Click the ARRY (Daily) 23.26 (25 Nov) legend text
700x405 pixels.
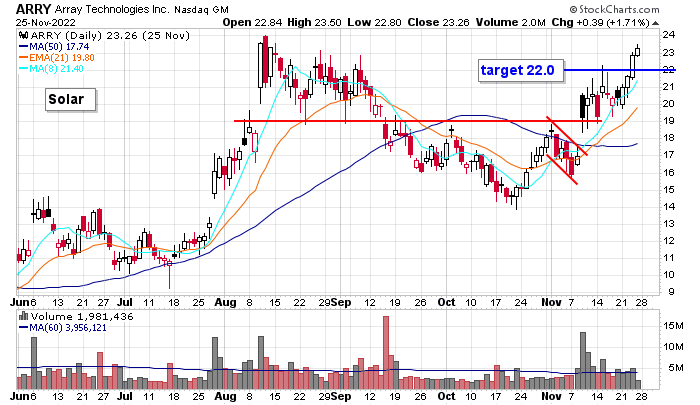[109, 35]
